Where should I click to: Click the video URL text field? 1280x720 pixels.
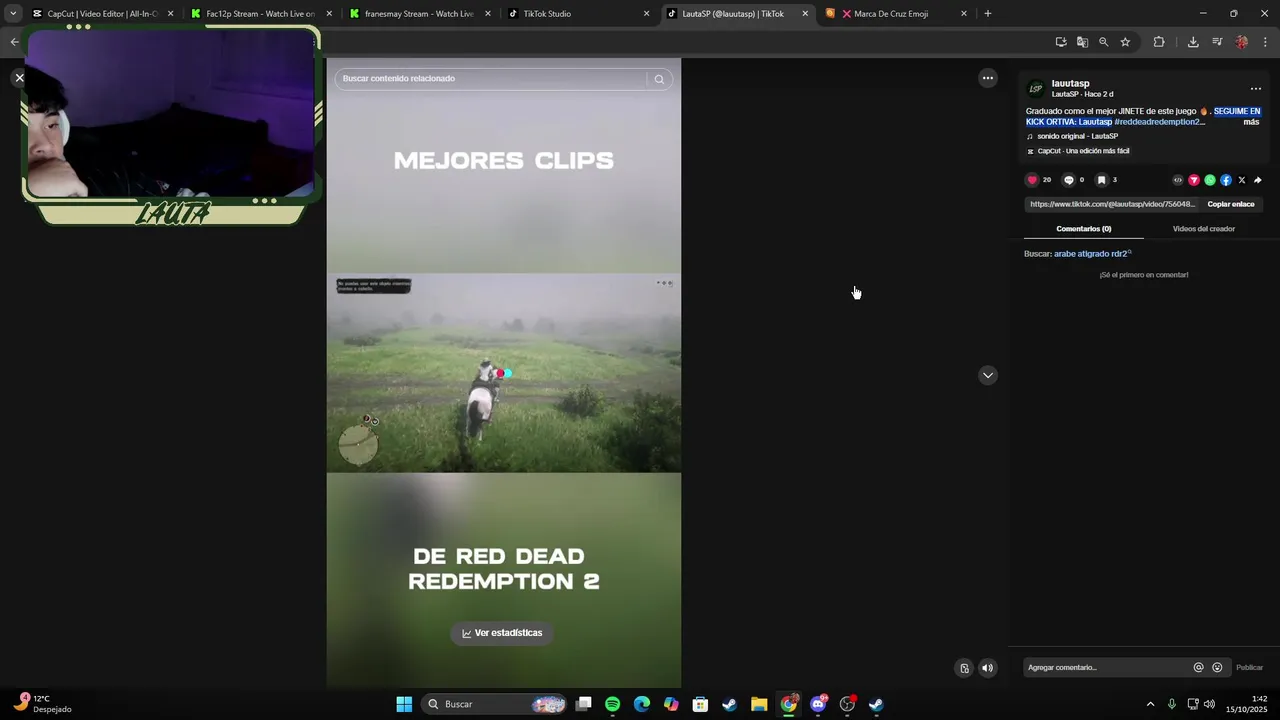(1112, 204)
